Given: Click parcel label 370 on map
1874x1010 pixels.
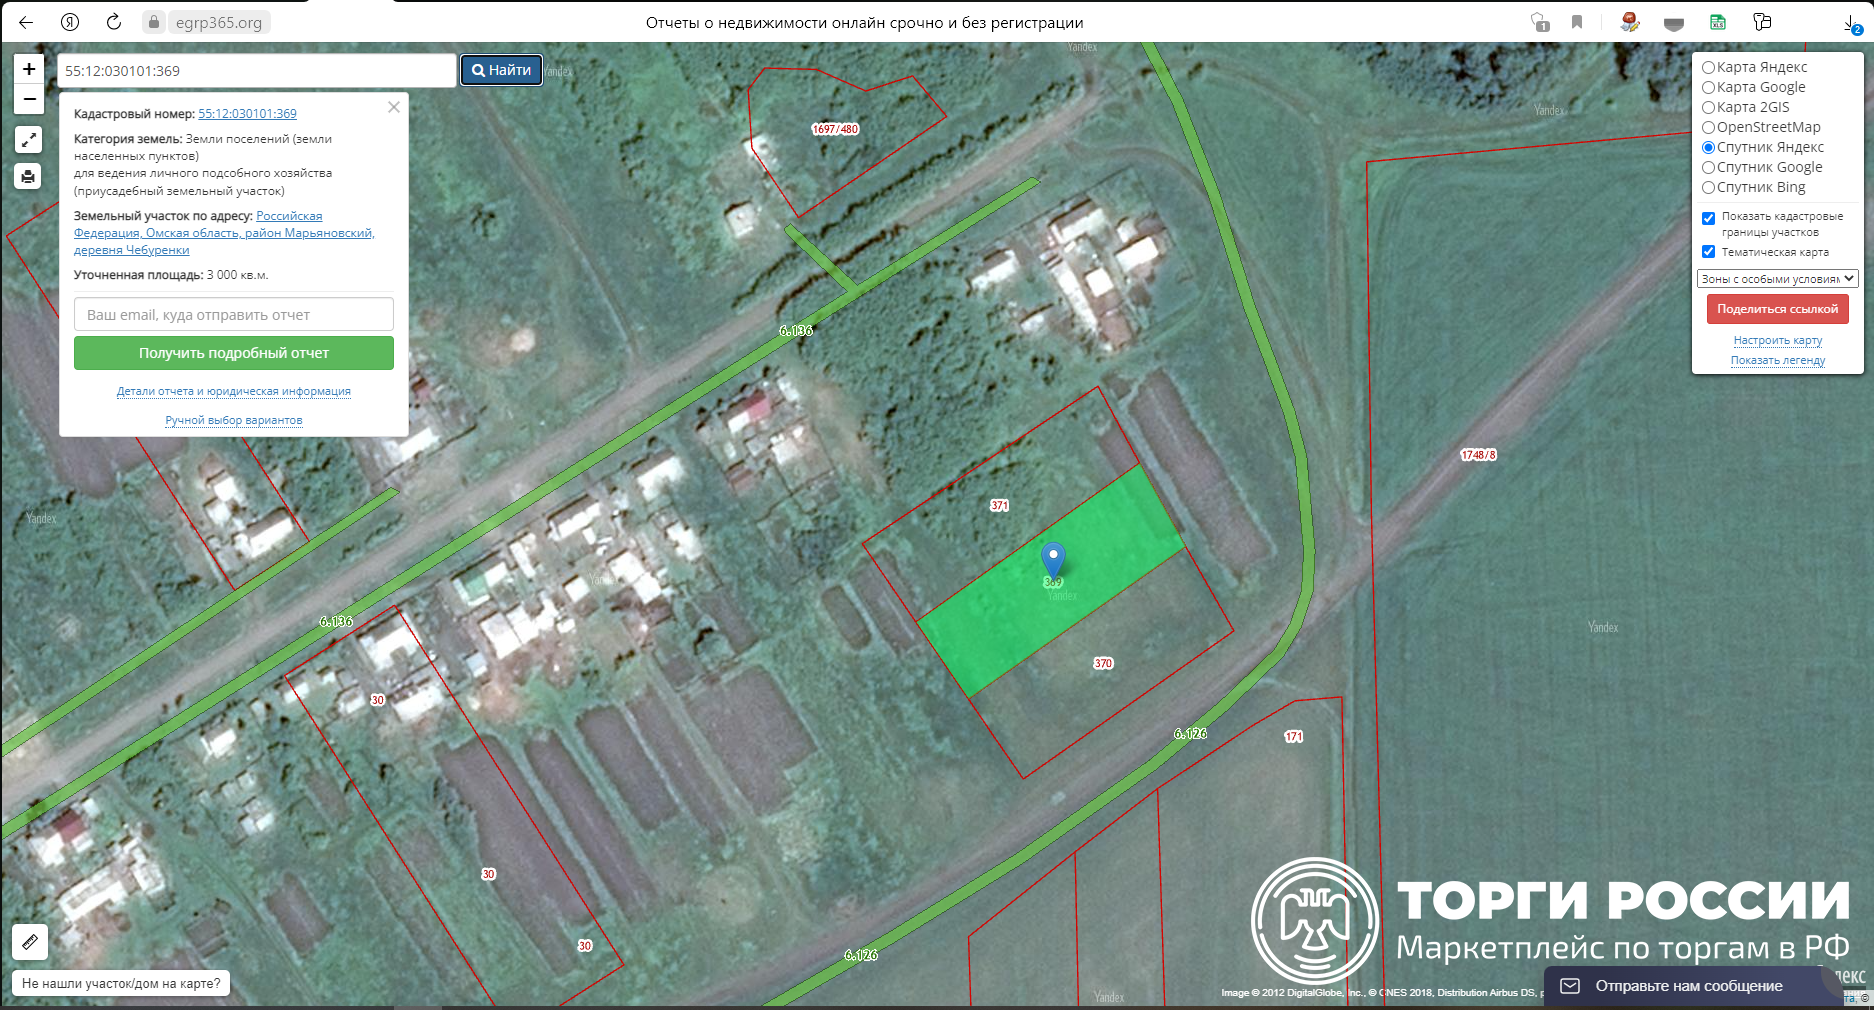Looking at the screenshot, I should (1103, 663).
